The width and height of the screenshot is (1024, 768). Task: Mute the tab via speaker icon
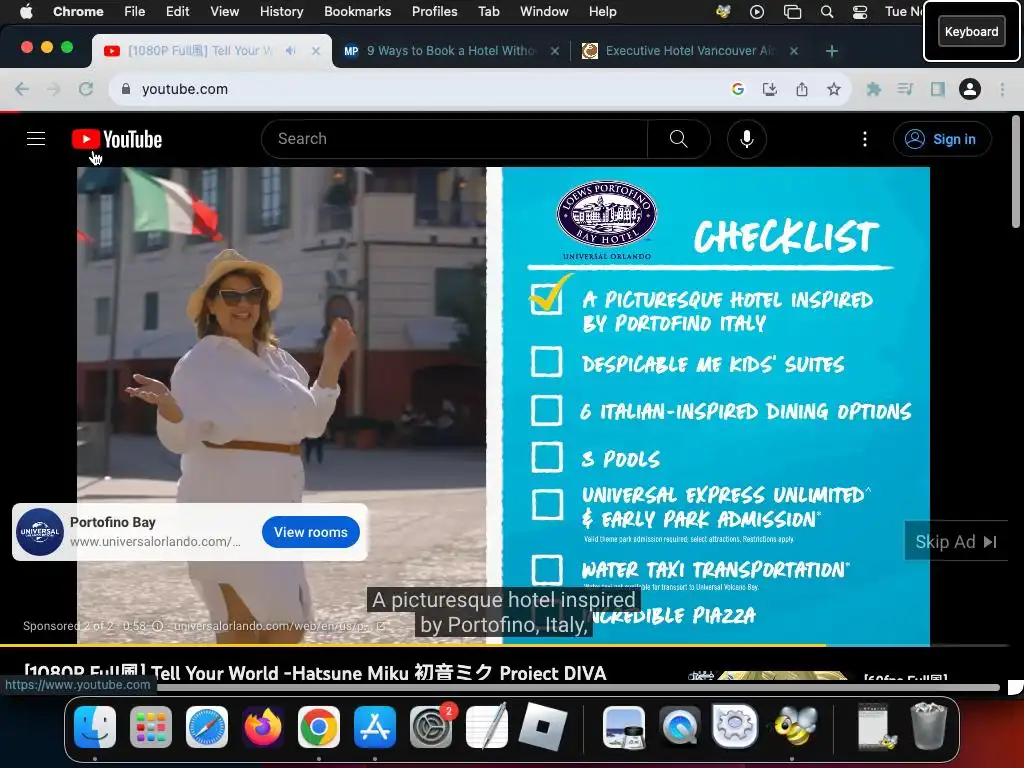click(291, 50)
